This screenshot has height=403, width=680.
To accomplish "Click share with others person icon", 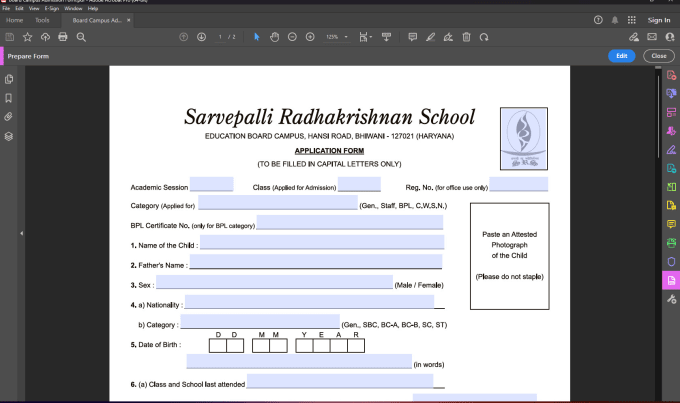I will click(670, 37).
